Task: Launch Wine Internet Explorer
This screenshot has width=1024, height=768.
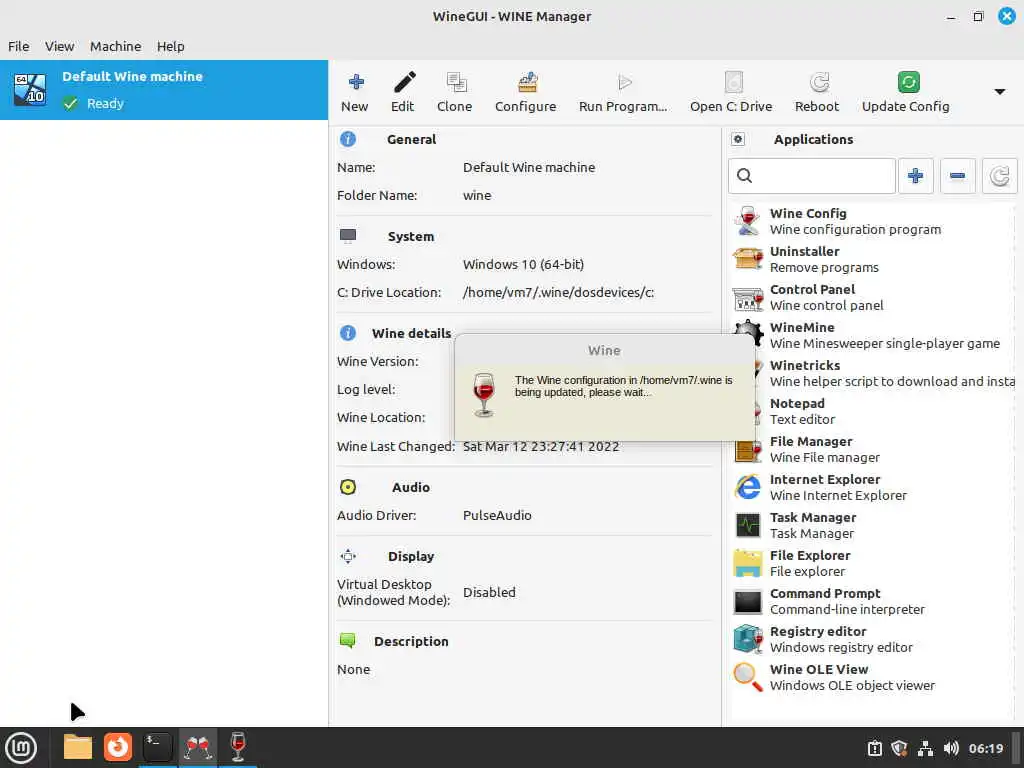Action: coord(872,487)
